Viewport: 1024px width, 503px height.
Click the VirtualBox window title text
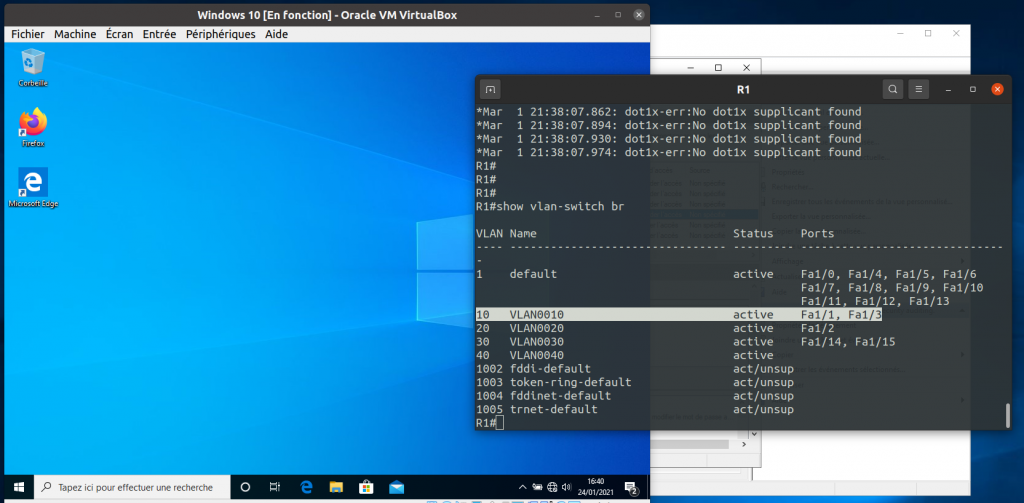click(x=327, y=14)
